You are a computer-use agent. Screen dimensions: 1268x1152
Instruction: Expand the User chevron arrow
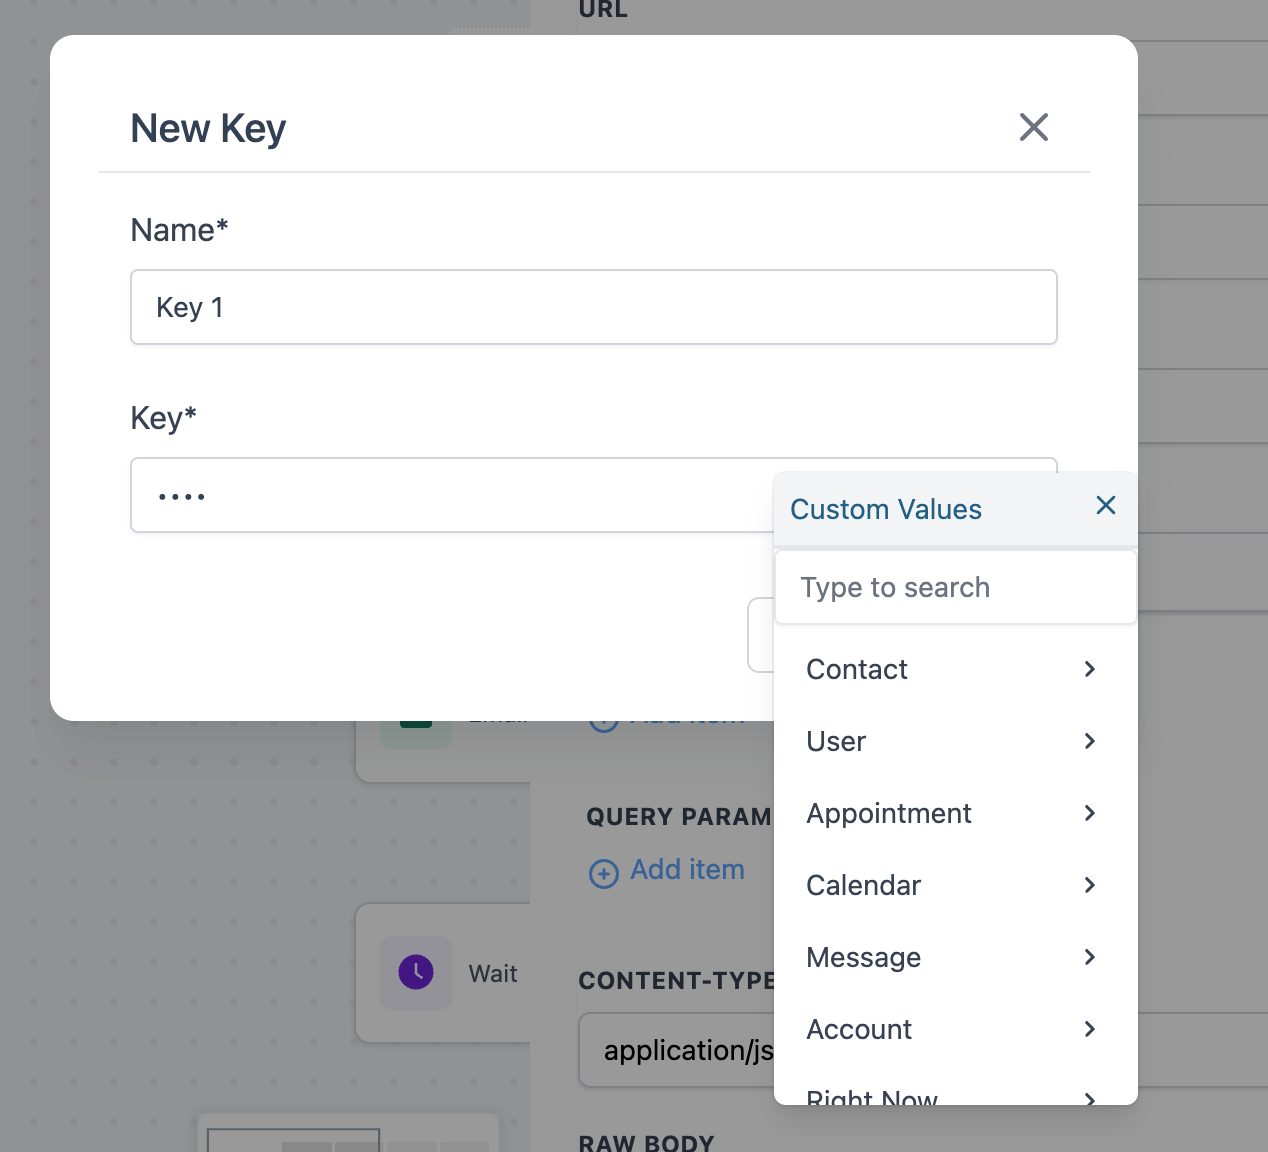pyautogui.click(x=1090, y=741)
